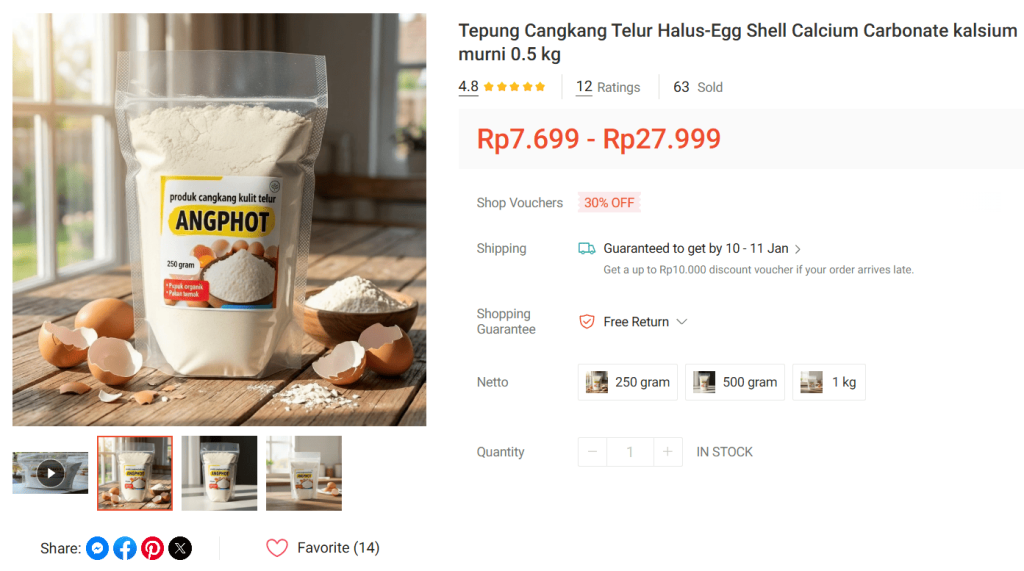The image size is (1024, 571).
Task: Select the 1 kg Netto option
Action: pos(829,382)
